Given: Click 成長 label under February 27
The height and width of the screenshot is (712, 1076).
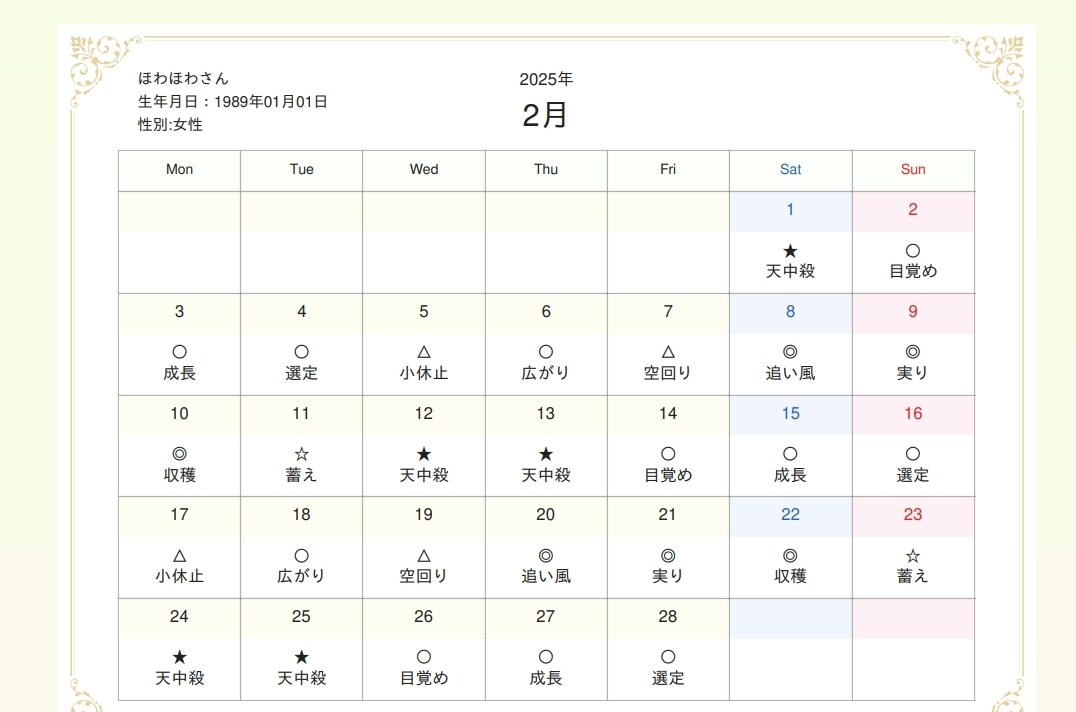Looking at the screenshot, I should point(546,678).
